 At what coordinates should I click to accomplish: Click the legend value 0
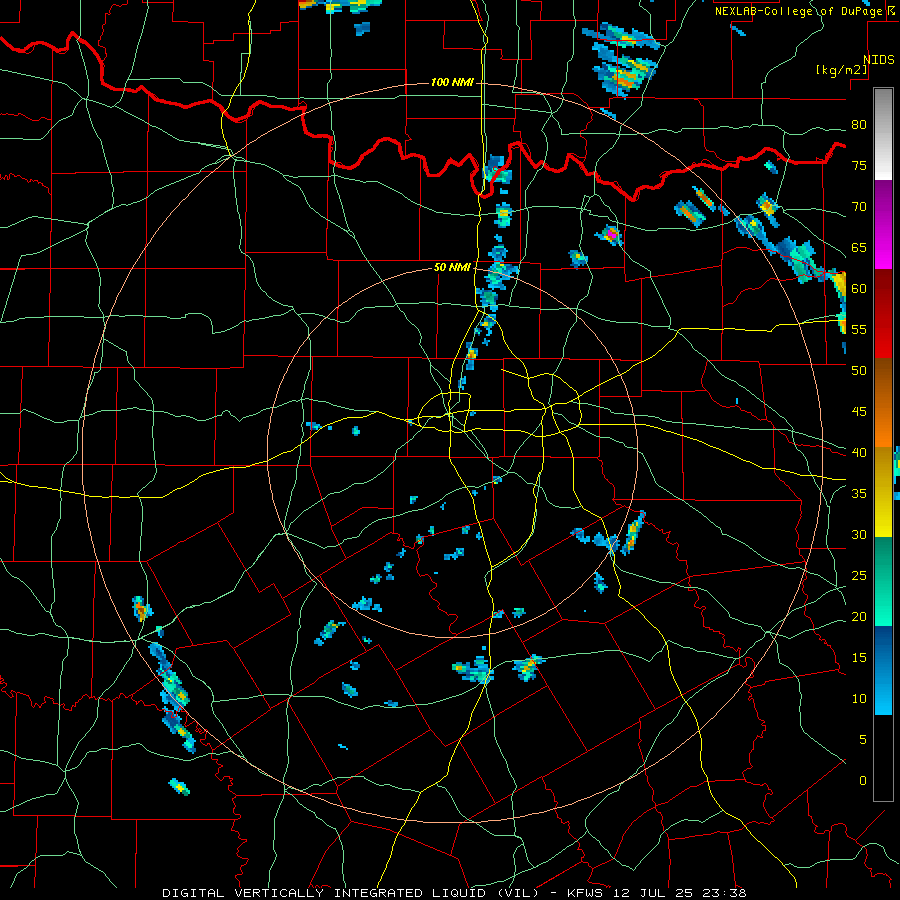863,781
